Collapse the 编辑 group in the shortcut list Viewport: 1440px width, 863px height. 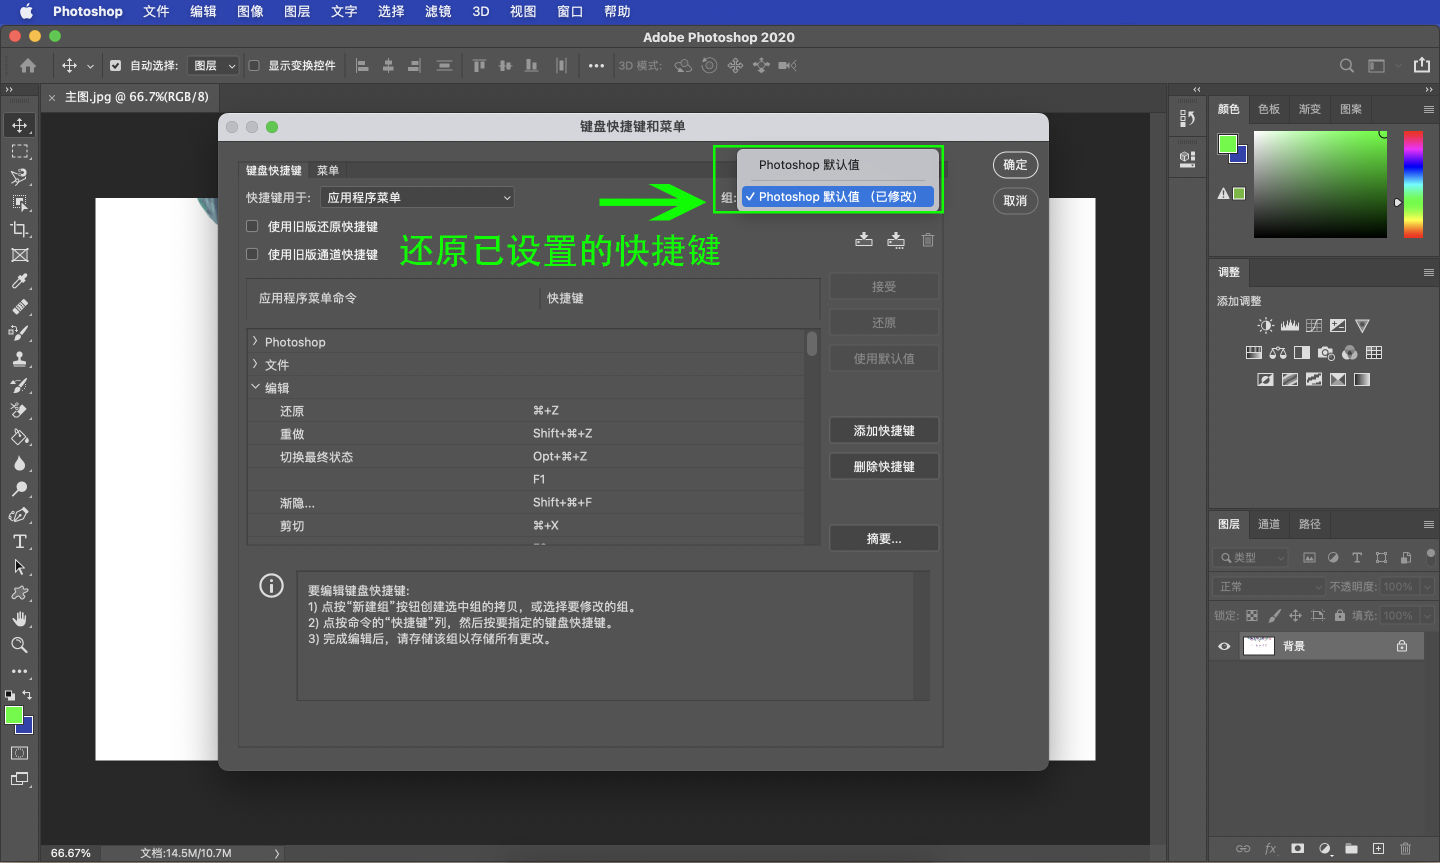(x=256, y=387)
